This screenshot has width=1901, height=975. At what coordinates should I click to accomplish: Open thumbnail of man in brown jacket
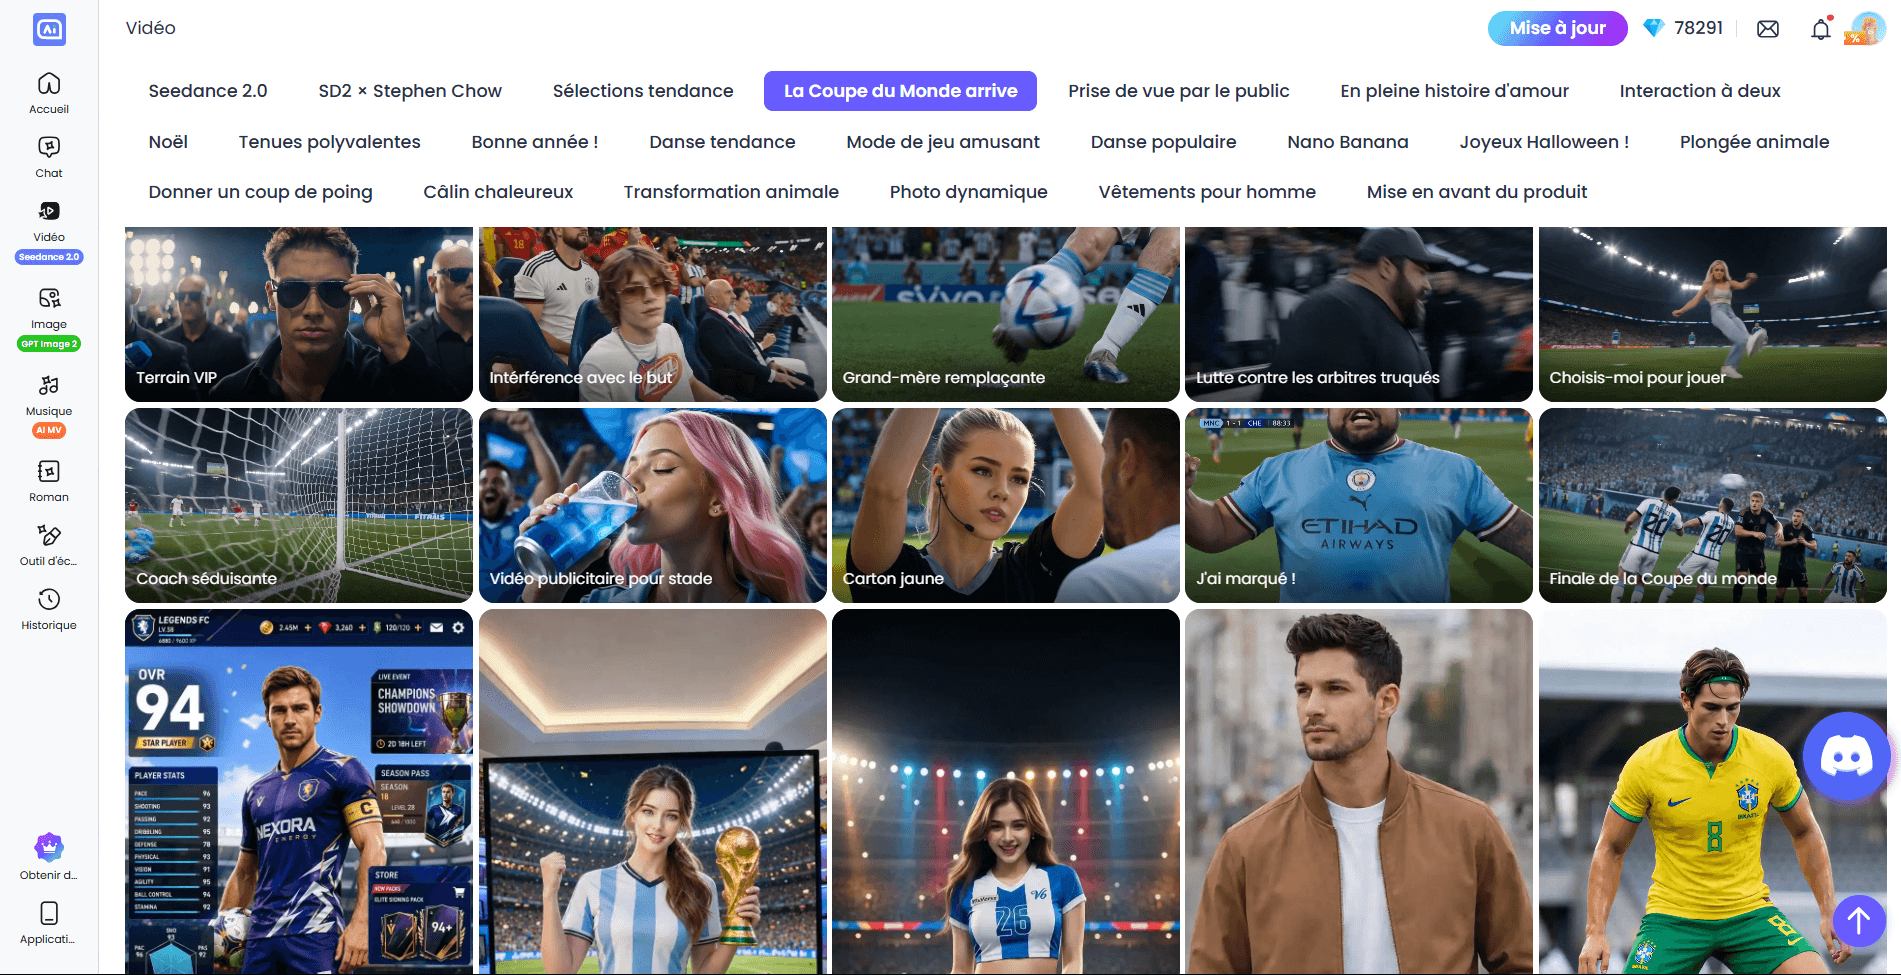1359,791
